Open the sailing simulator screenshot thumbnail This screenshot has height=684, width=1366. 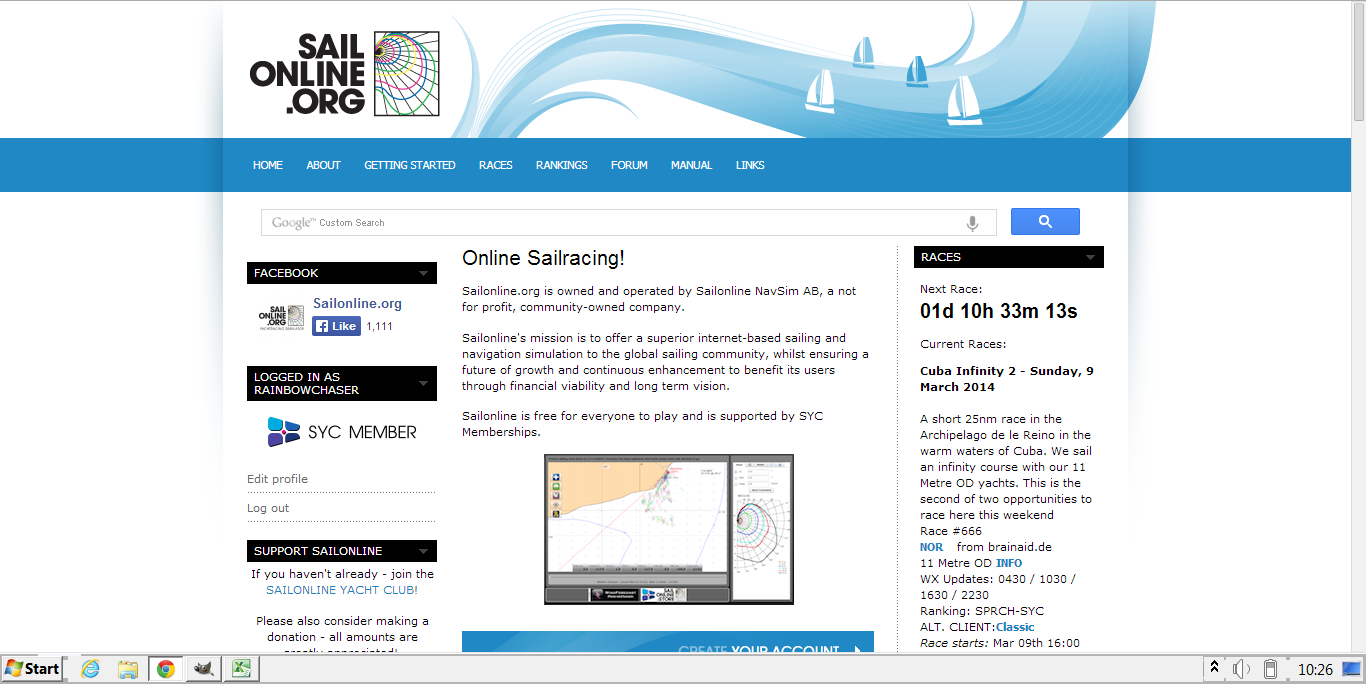pyautogui.click(x=669, y=530)
